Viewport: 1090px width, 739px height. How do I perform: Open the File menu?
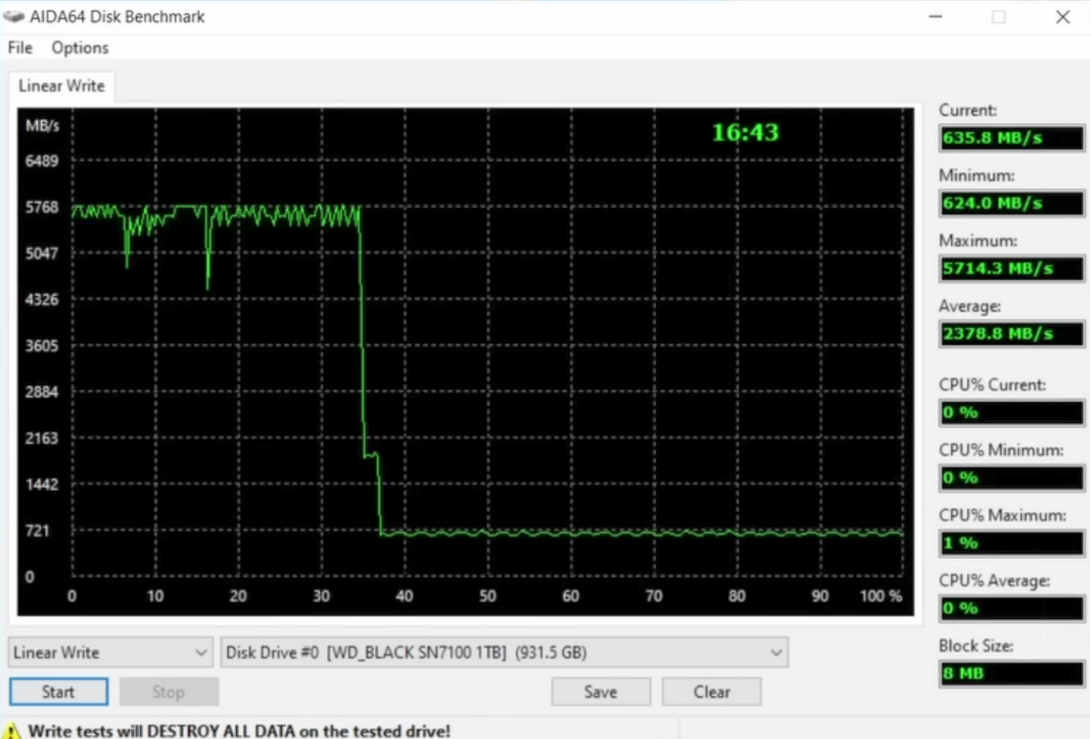(x=20, y=48)
